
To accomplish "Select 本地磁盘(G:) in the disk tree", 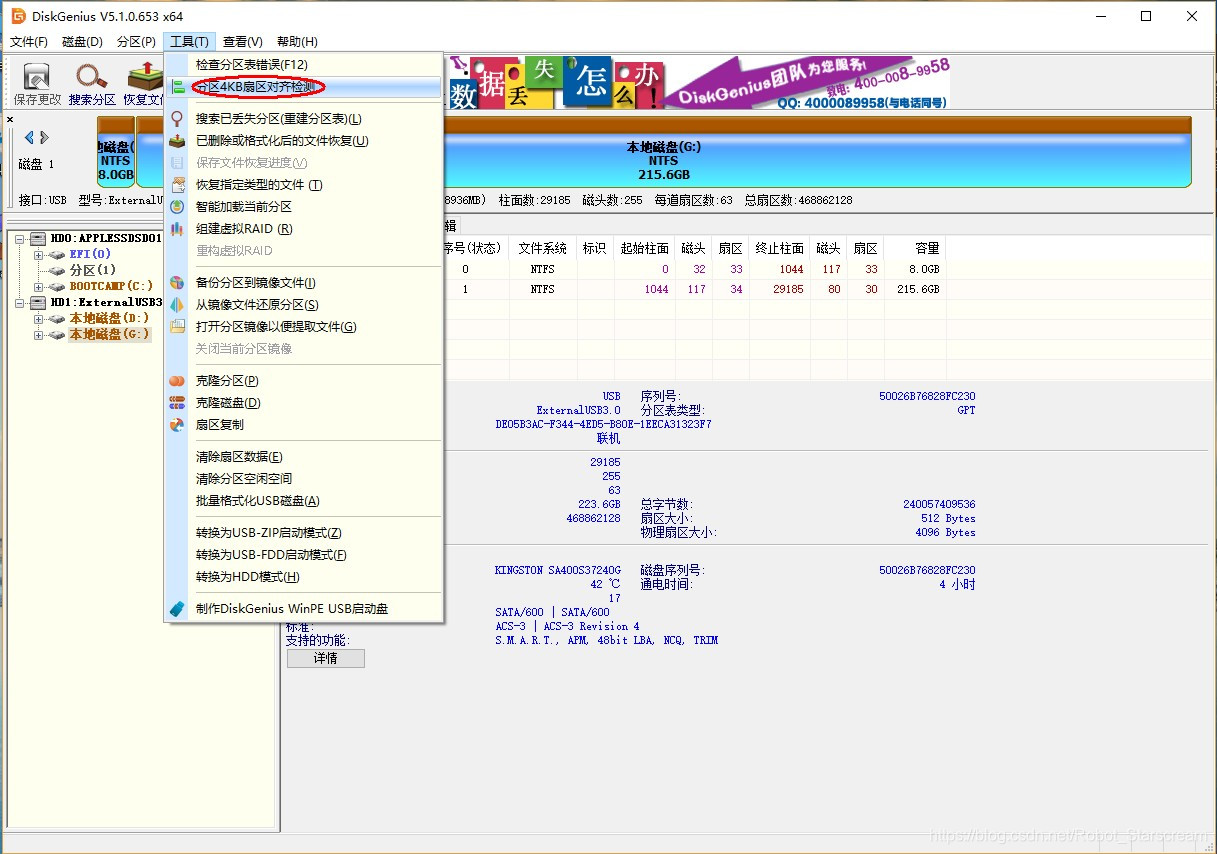I will pyautogui.click(x=109, y=335).
